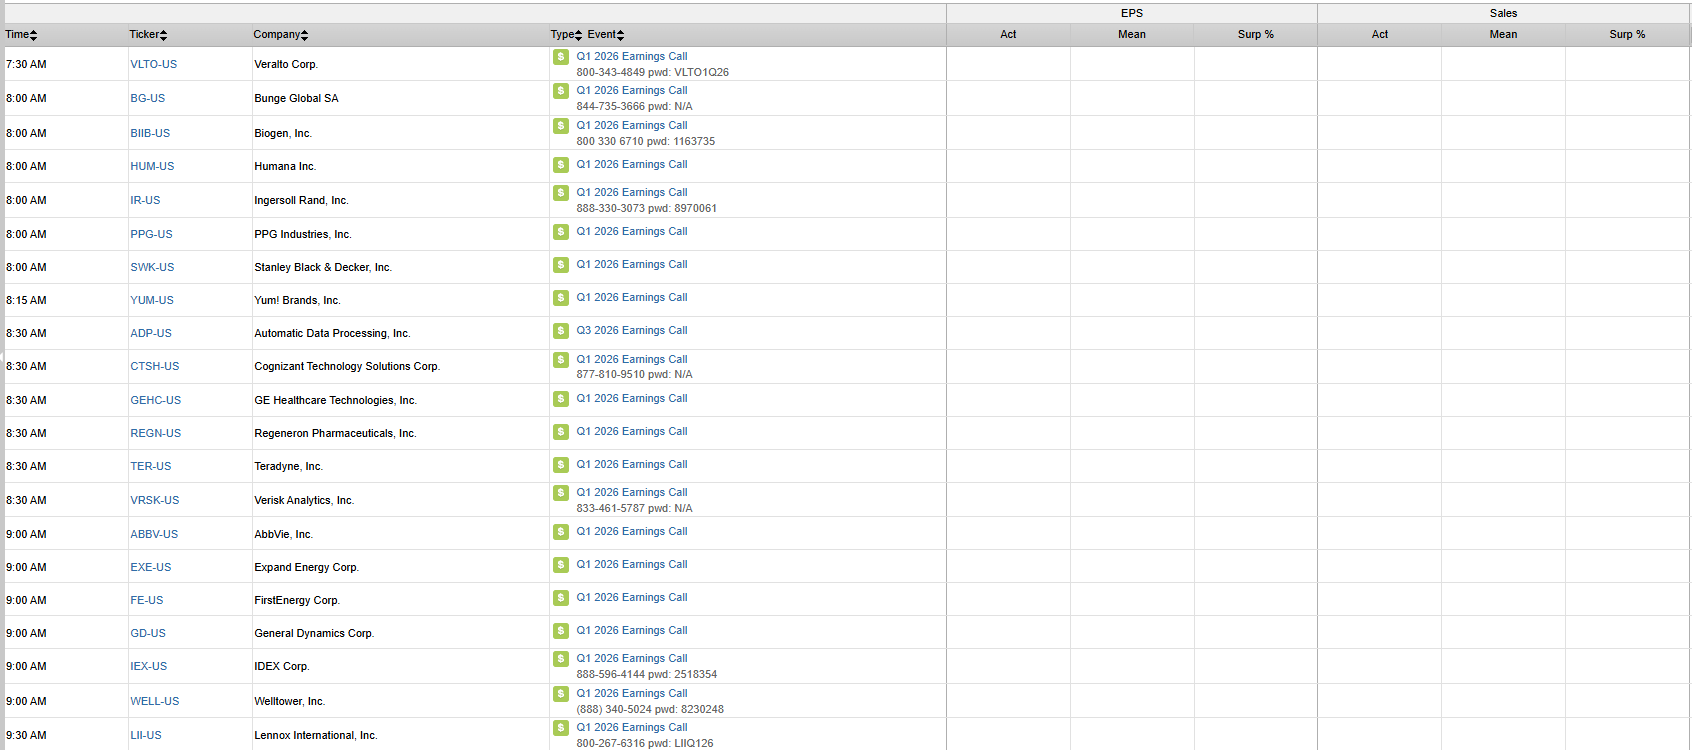Image resolution: width=1692 pixels, height=750 pixels.
Task: Click the EPS Surp % column header
Action: [1255, 35]
